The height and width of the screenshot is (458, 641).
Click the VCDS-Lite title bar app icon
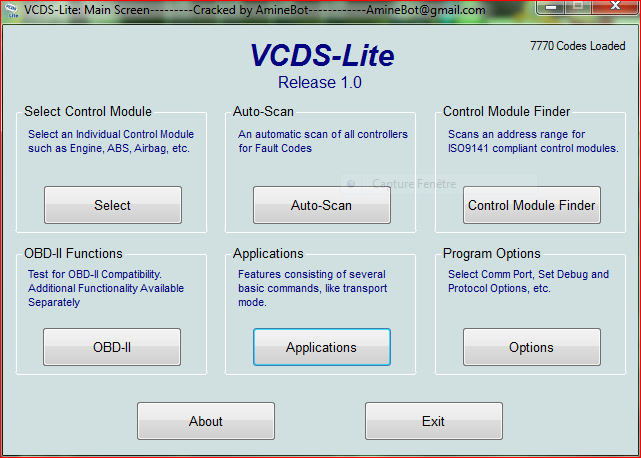point(13,11)
